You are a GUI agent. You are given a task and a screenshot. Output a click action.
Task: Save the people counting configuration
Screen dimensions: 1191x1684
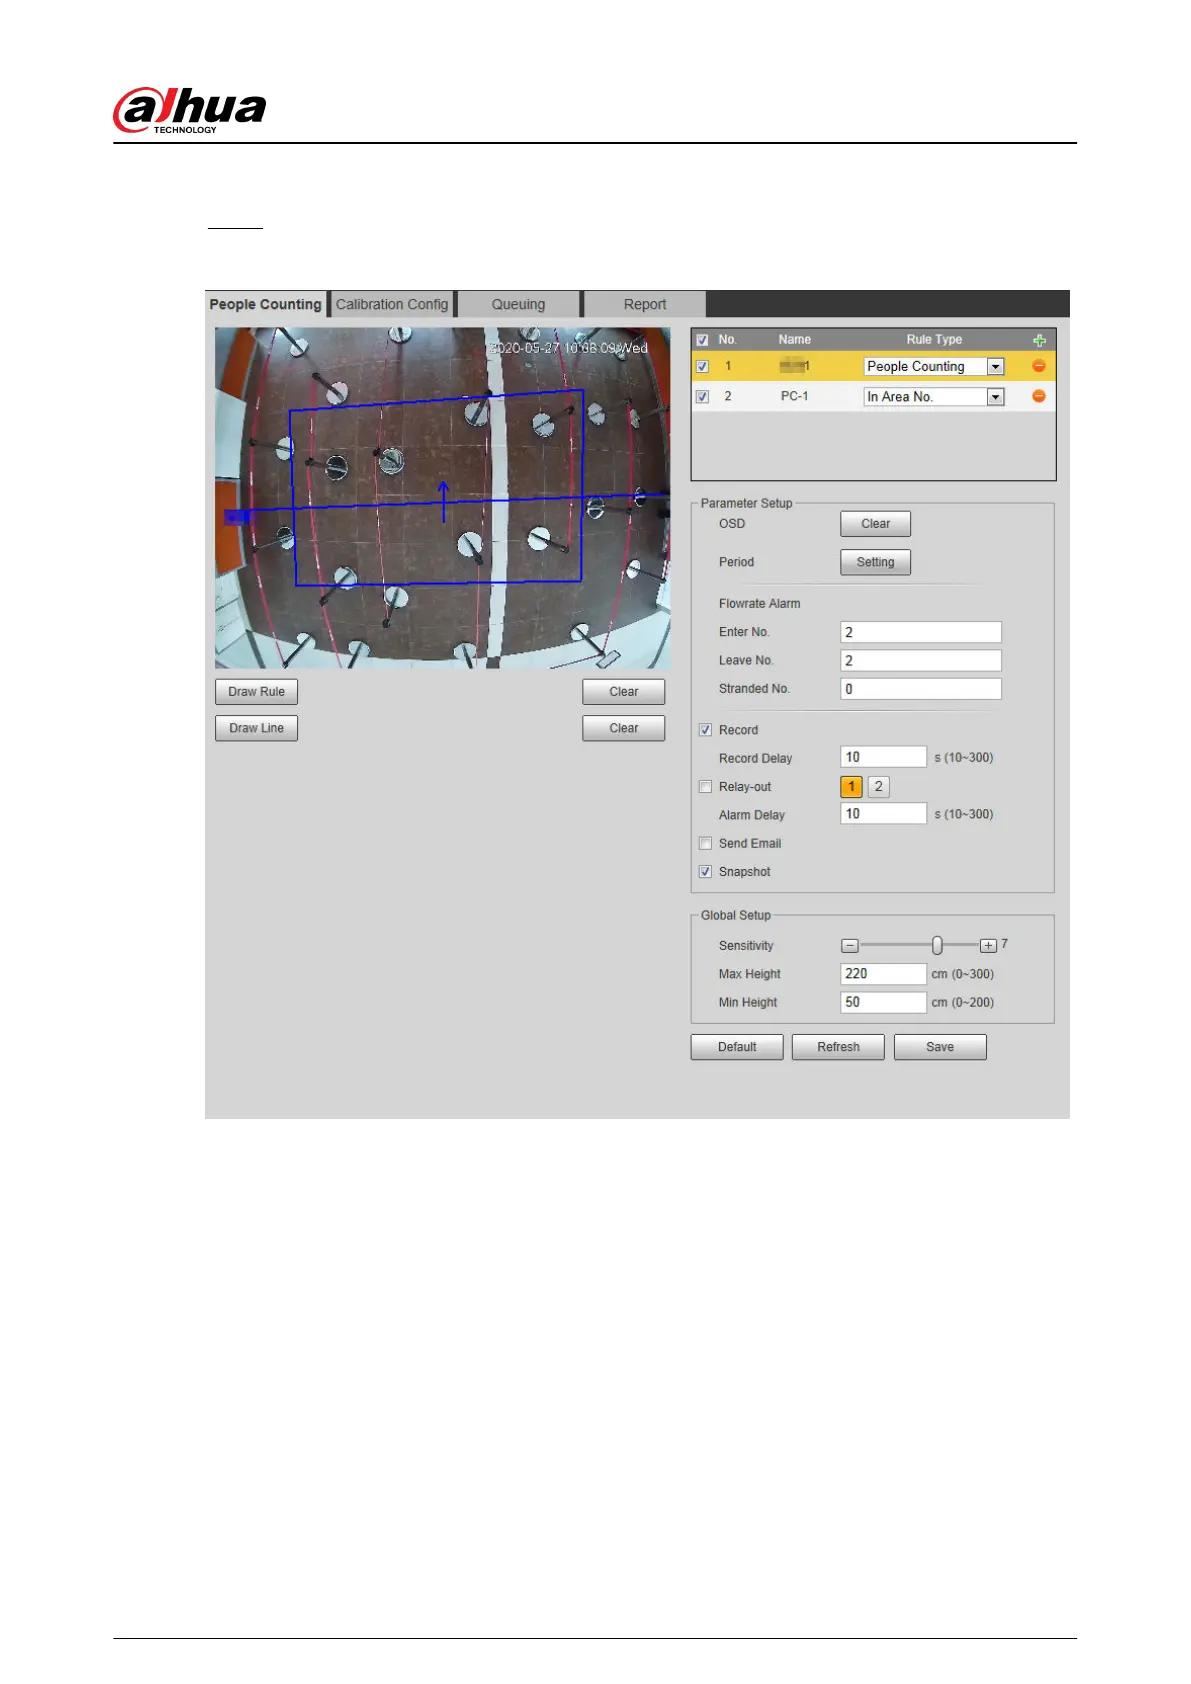(x=940, y=1047)
